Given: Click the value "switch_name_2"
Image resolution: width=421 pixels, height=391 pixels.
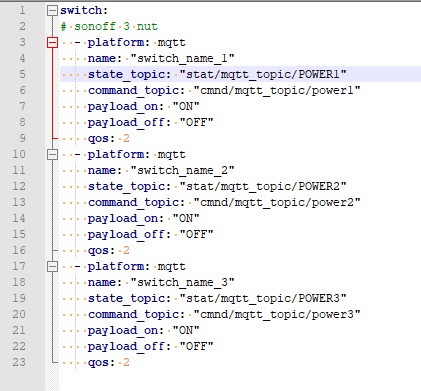Looking at the screenshot, I should (x=182, y=171).
